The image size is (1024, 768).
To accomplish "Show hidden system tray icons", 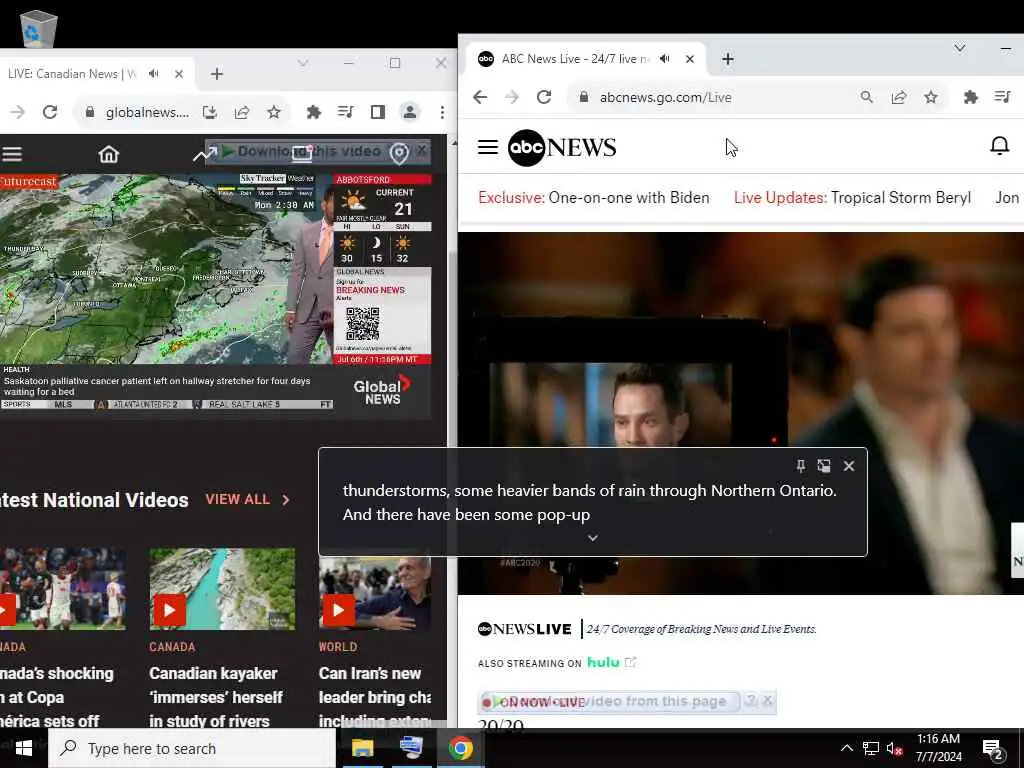I will (x=846, y=748).
